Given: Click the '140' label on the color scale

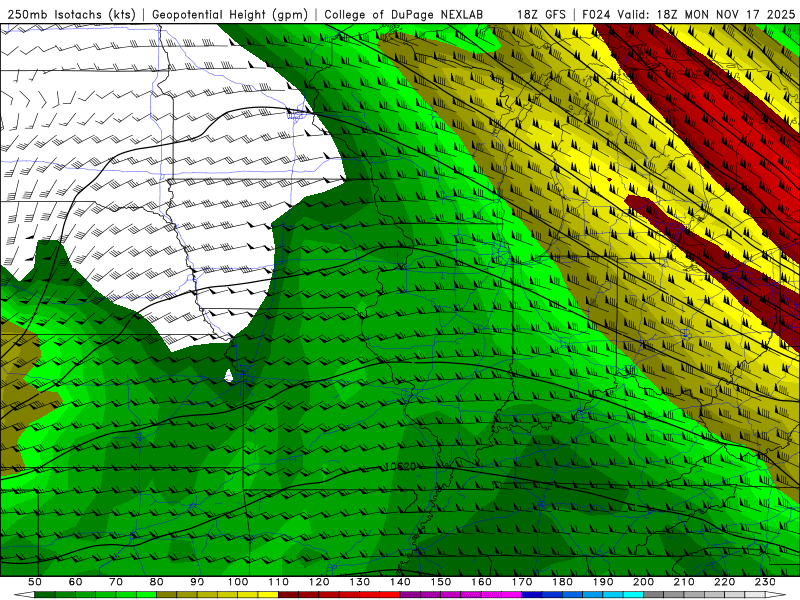Looking at the screenshot, I should 400,582.
